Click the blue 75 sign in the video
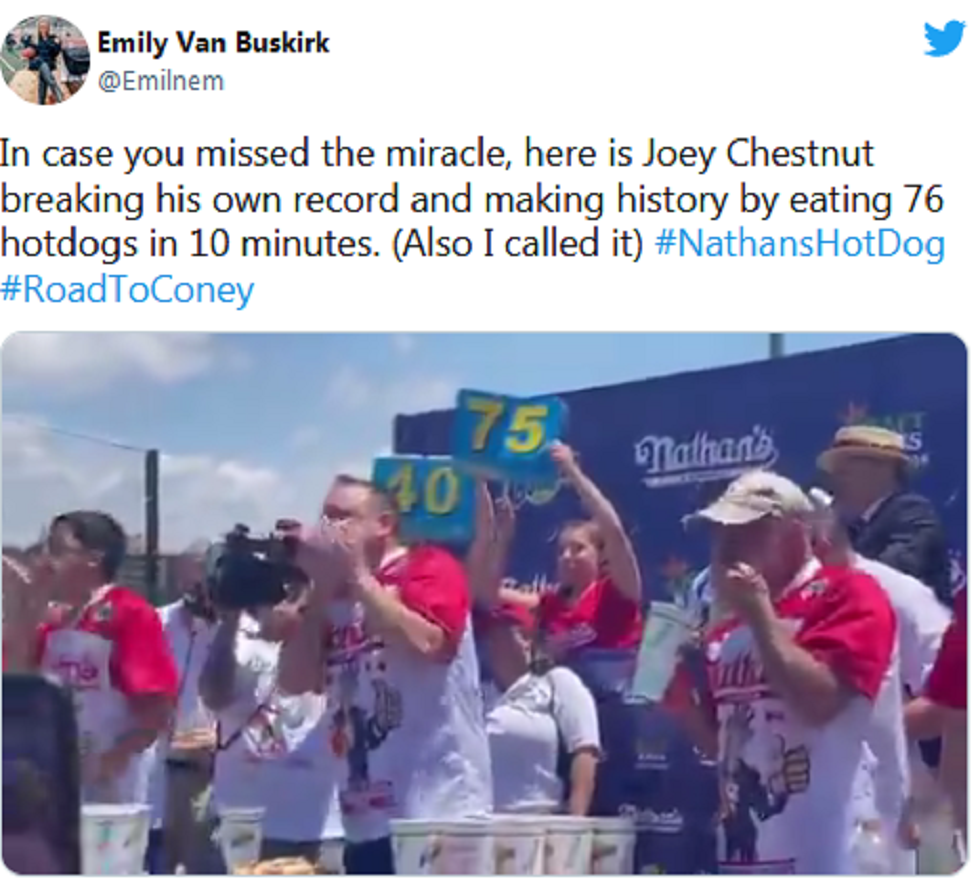Viewport: 980px width, 885px height. [509, 429]
